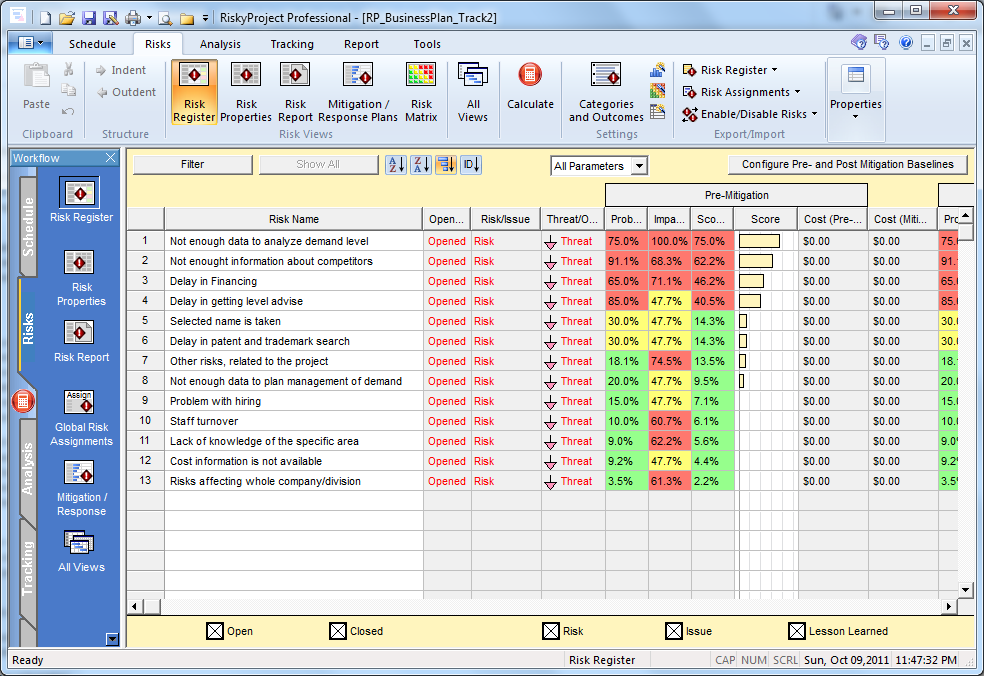Click the Cost (Pre-... column header
Image resolution: width=984 pixels, height=676 pixels.
pyautogui.click(x=833, y=219)
